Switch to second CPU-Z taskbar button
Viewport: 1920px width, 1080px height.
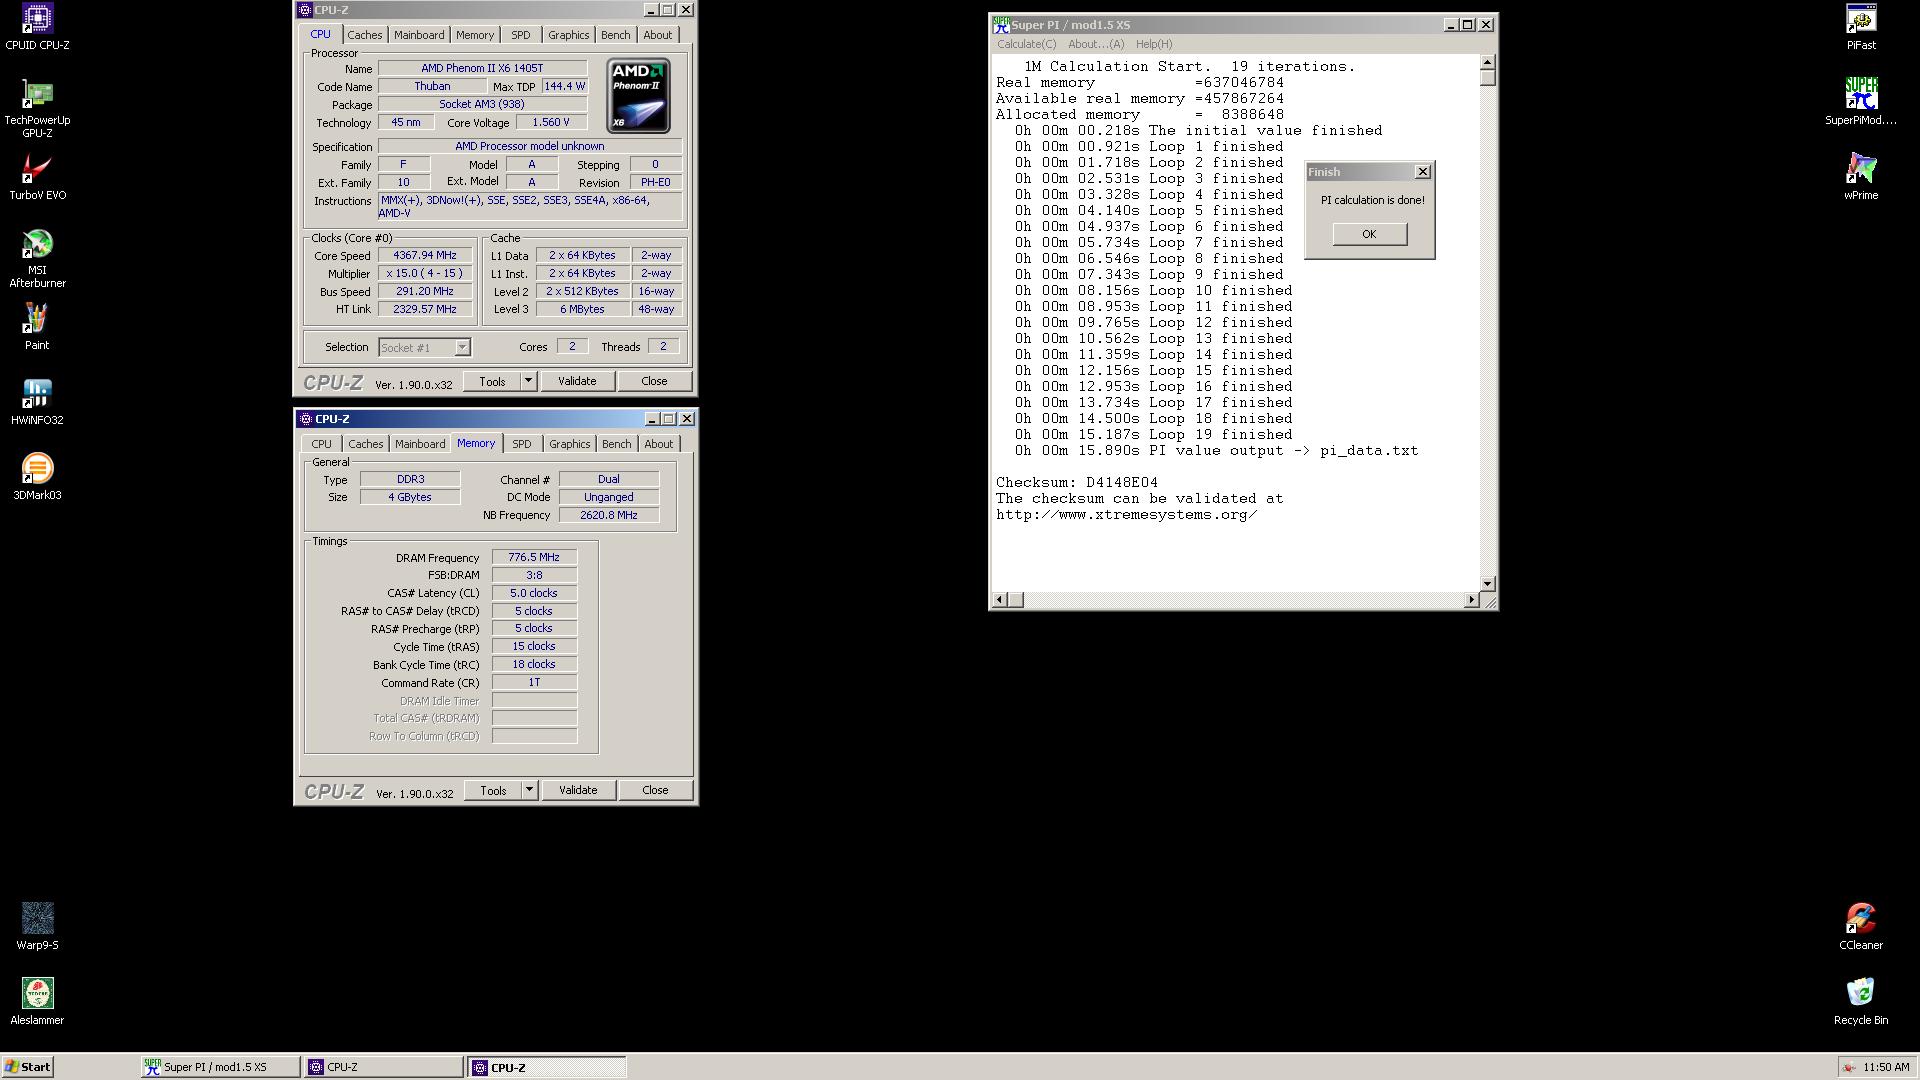[x=547, y=1067]
